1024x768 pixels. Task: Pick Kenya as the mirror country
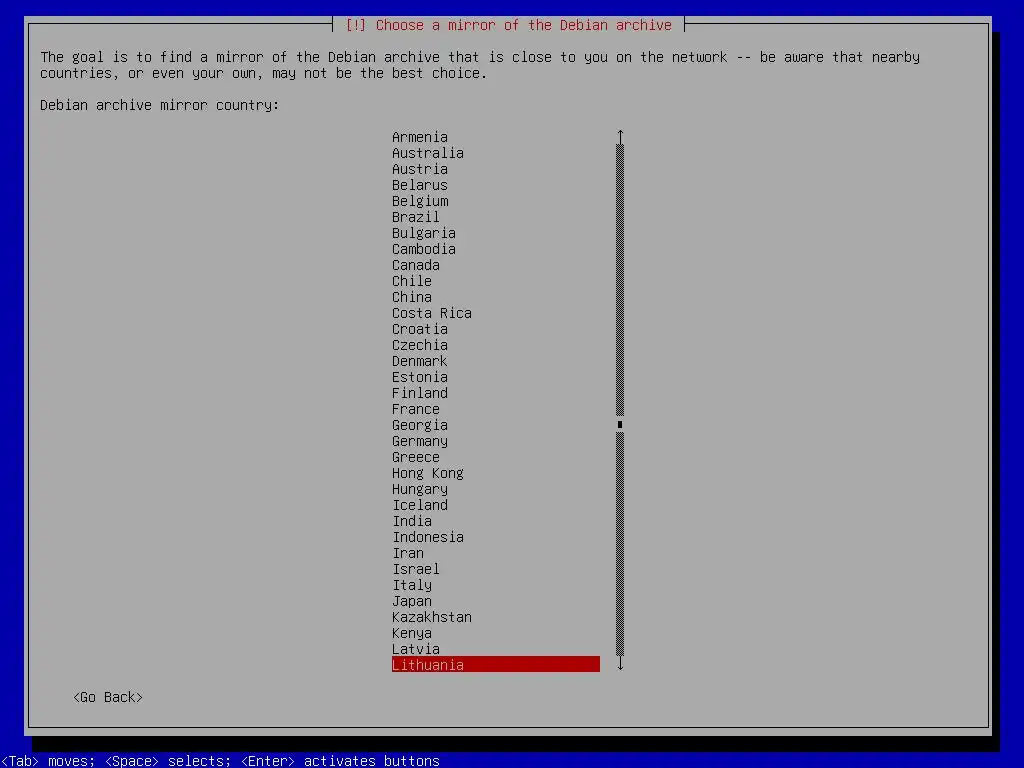412,633
